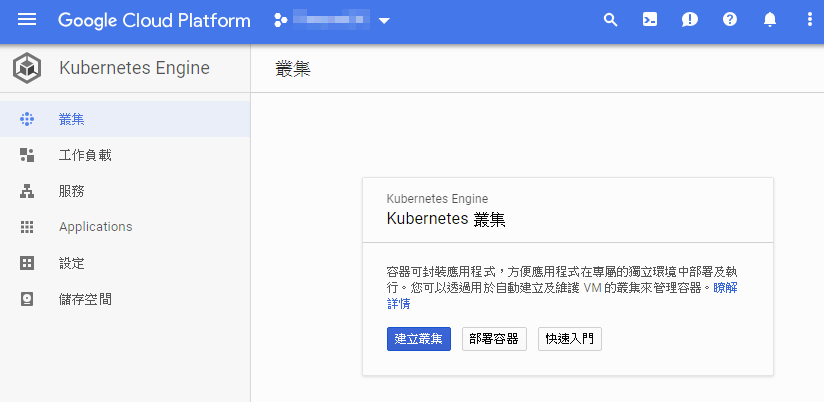824x402 pixels.
Task: Click the 建立叢集 create cluster button
Action: click(419, 339)
